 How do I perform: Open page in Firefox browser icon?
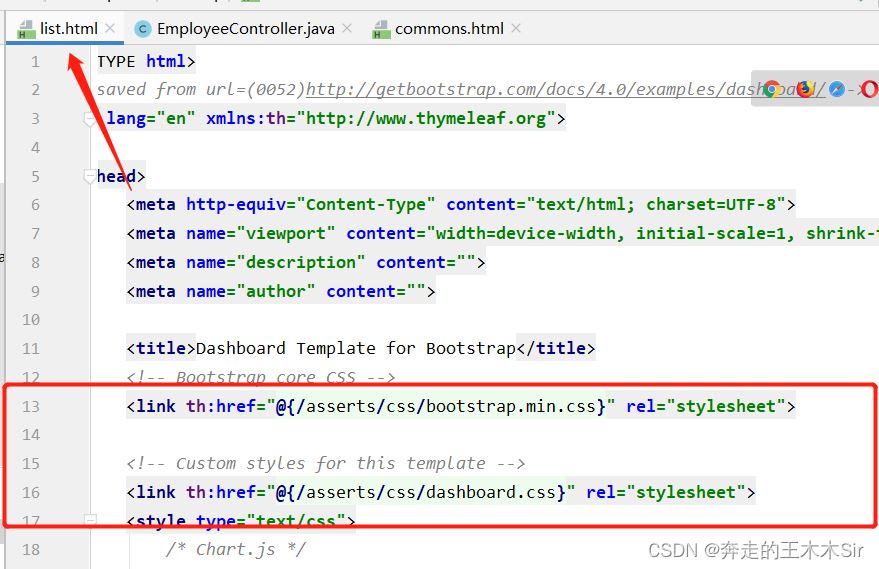[804, 90]
